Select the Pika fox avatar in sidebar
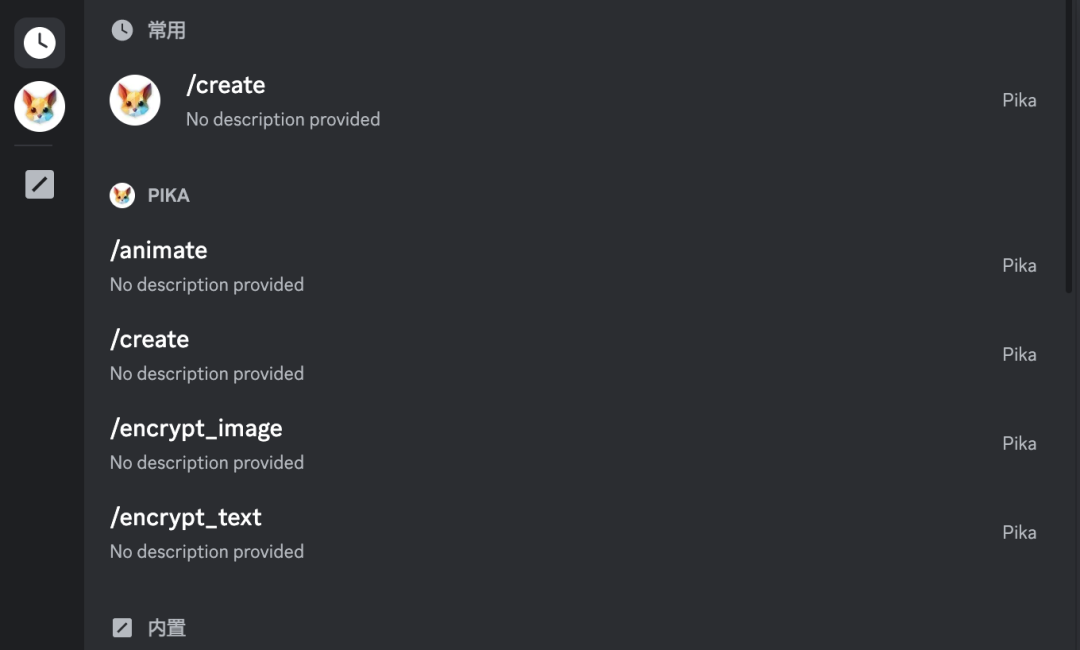Screen dimensions: 1080x650 pos(40,107)
